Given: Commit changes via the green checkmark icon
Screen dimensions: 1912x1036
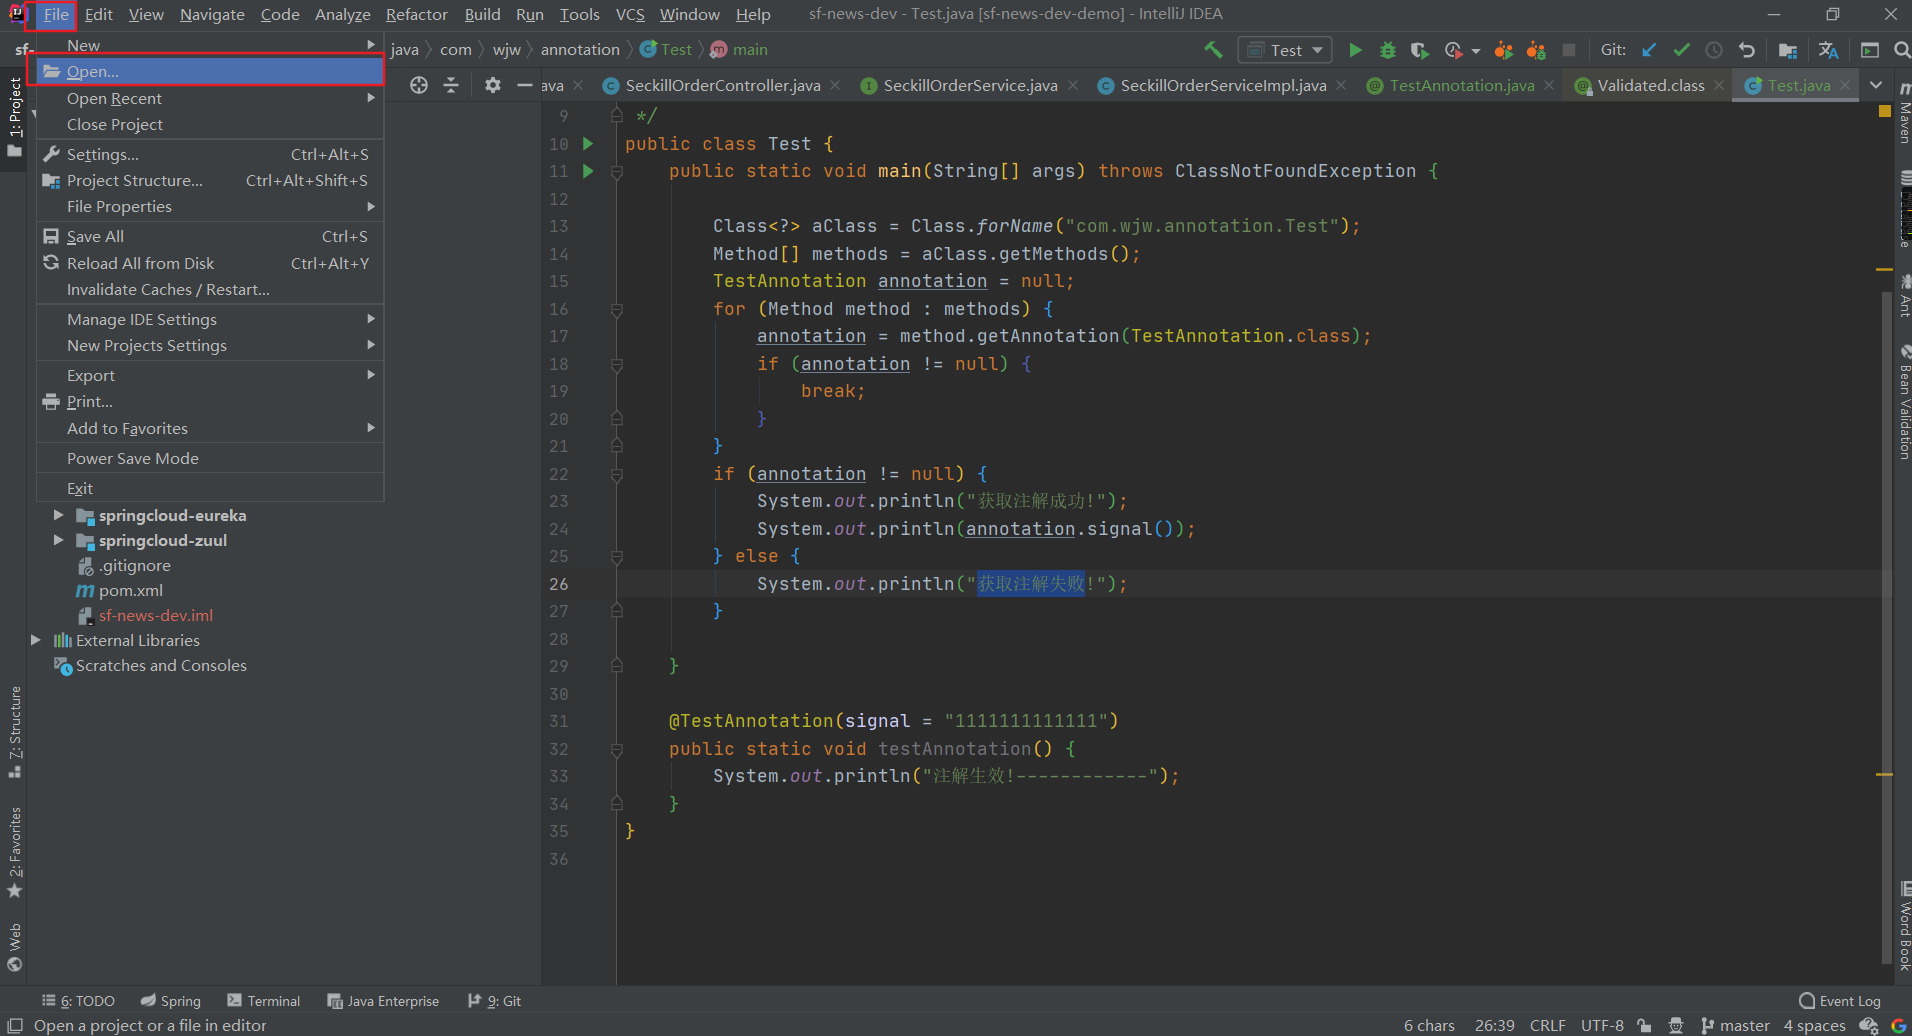Looking at the screenshot, I should pyautogui.click(x=1682, y=49).
